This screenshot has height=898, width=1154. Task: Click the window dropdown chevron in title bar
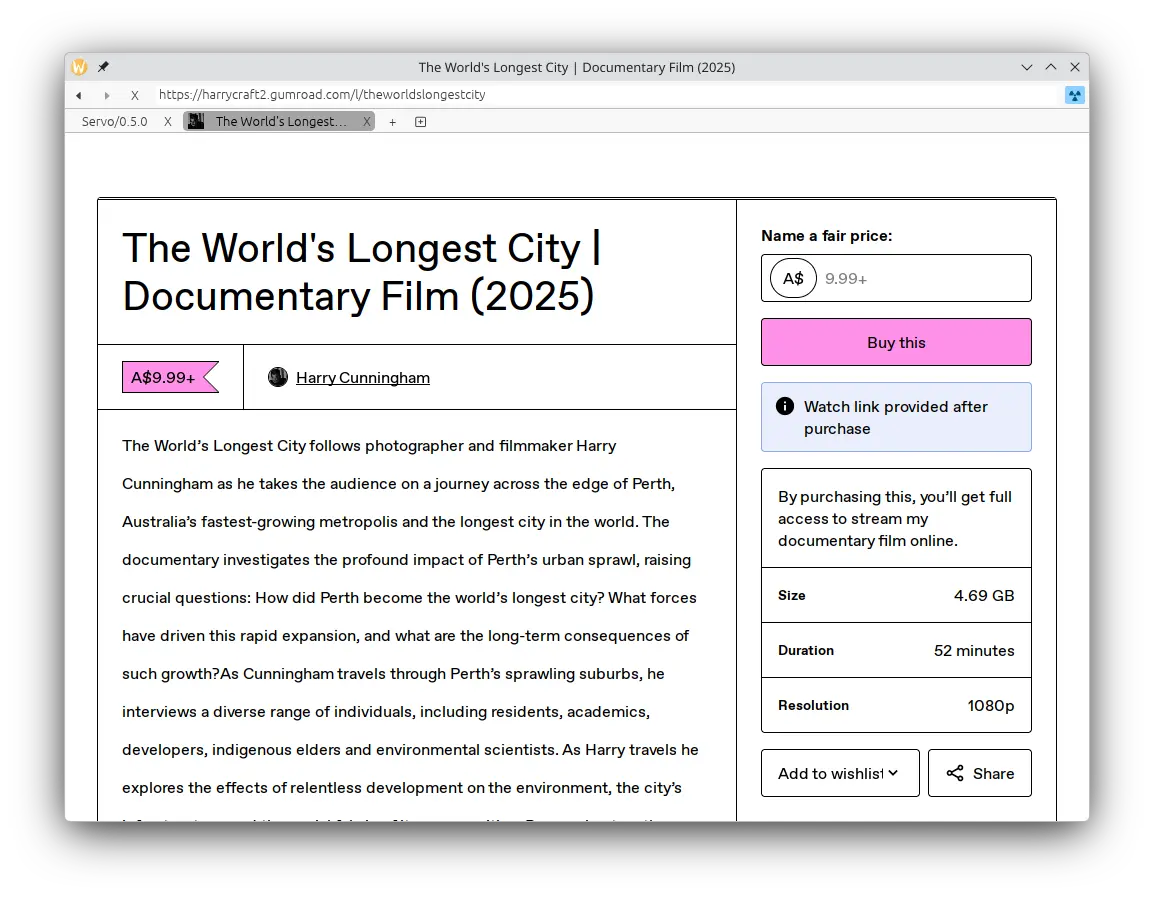(x=1027, y=67)
